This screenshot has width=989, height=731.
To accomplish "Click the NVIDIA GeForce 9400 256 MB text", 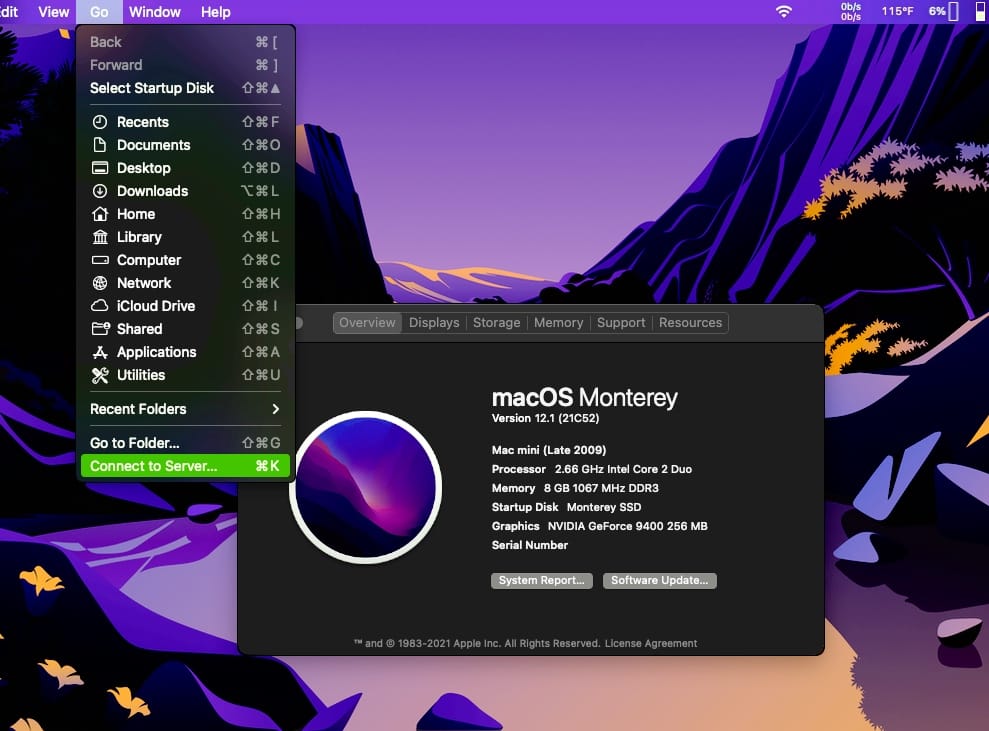I will (628, 527).
